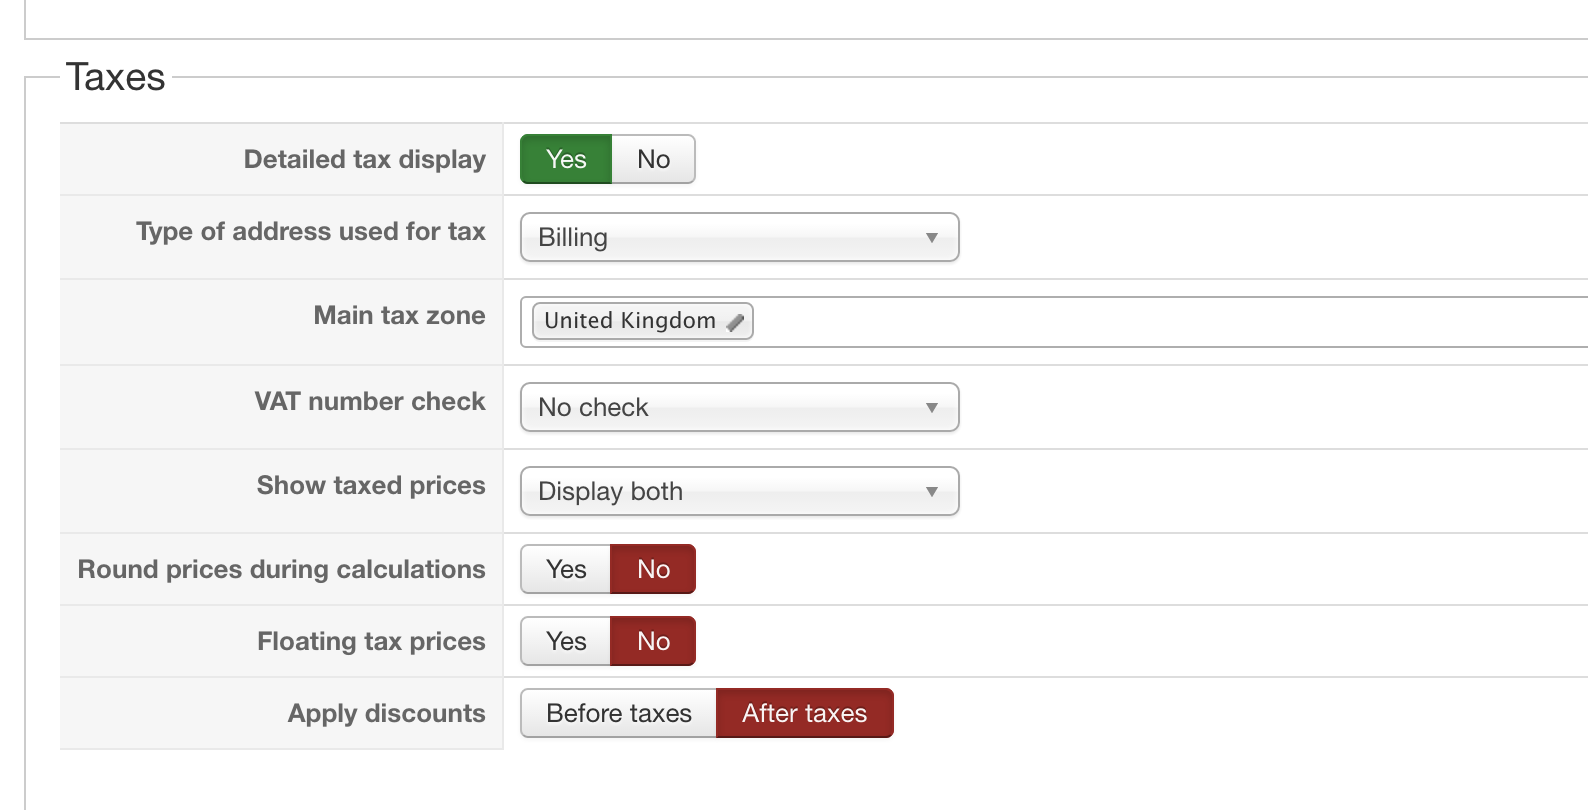Open the Type of address dropdown

[739, 237]
